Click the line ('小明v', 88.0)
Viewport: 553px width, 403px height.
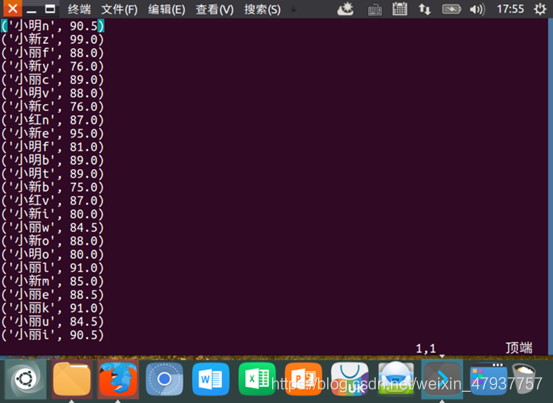[53, 93]
